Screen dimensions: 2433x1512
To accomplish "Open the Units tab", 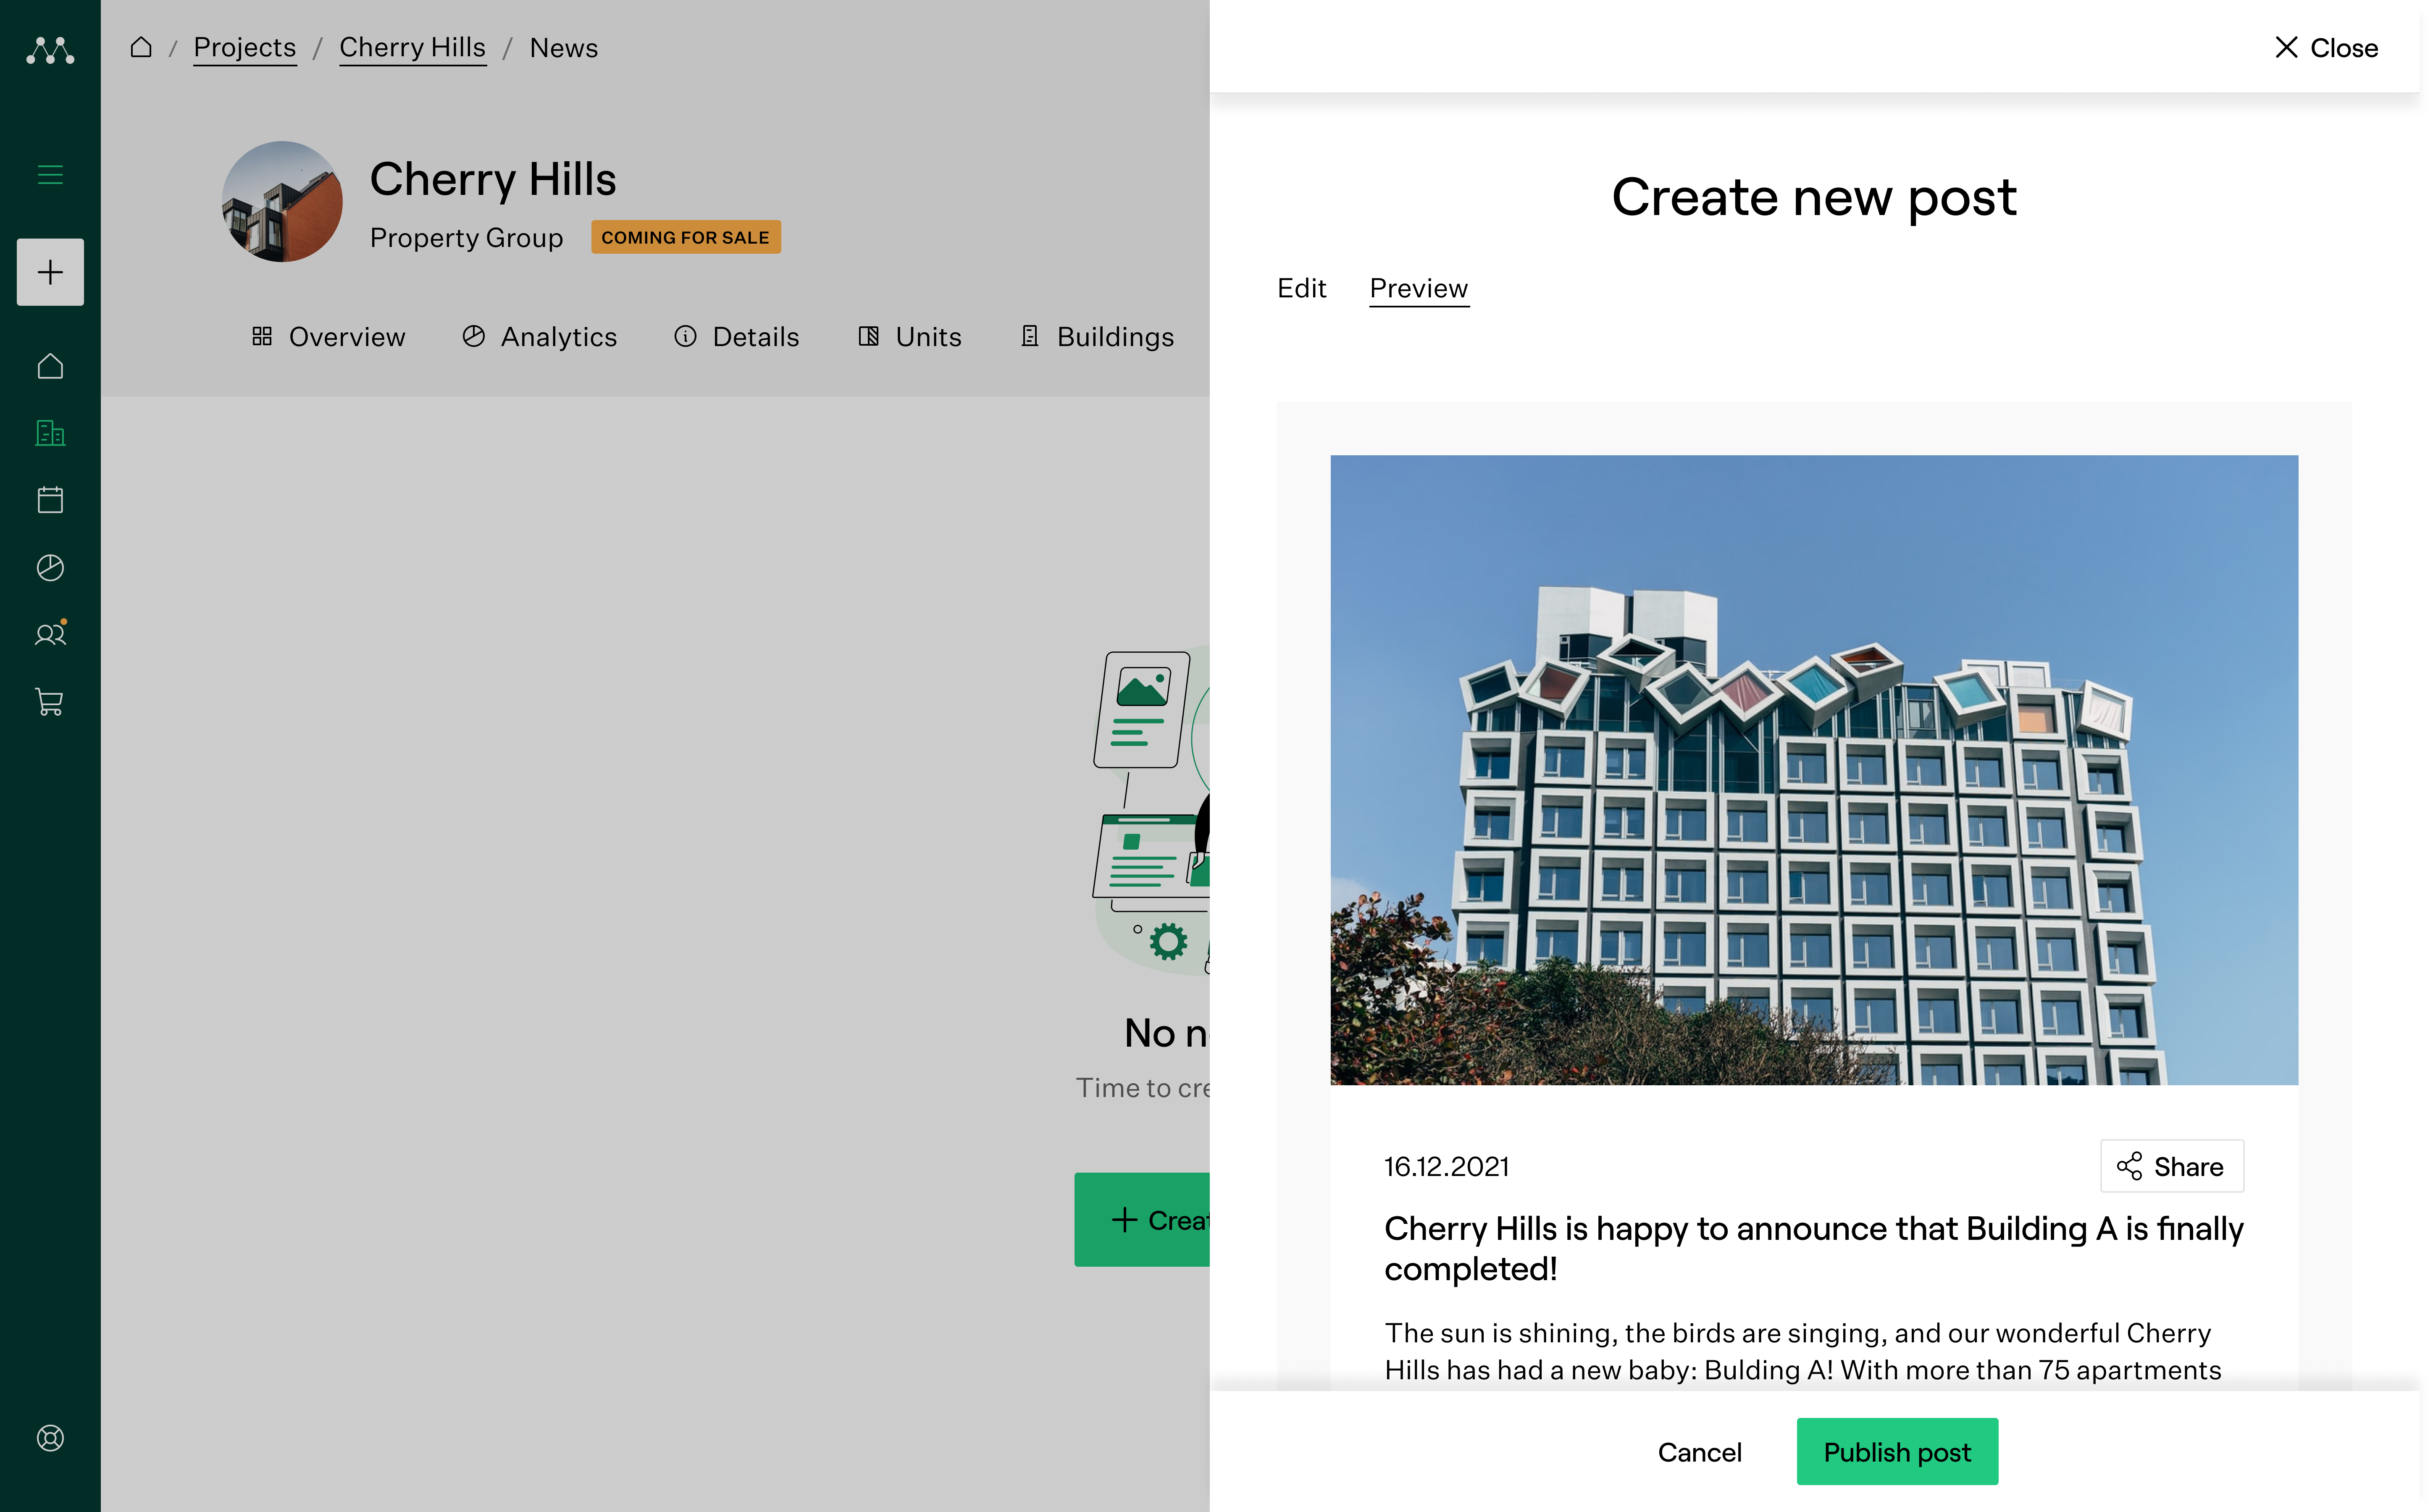I will click(x=910, y=337).
